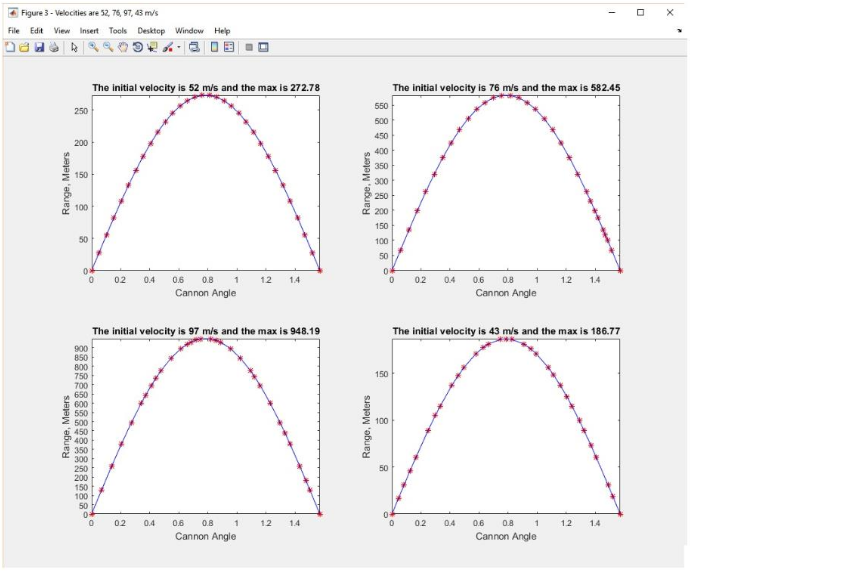The height and width of the screenshot is (573, 849).
Task: Minimize the figure window
Action: click(612, 12)
